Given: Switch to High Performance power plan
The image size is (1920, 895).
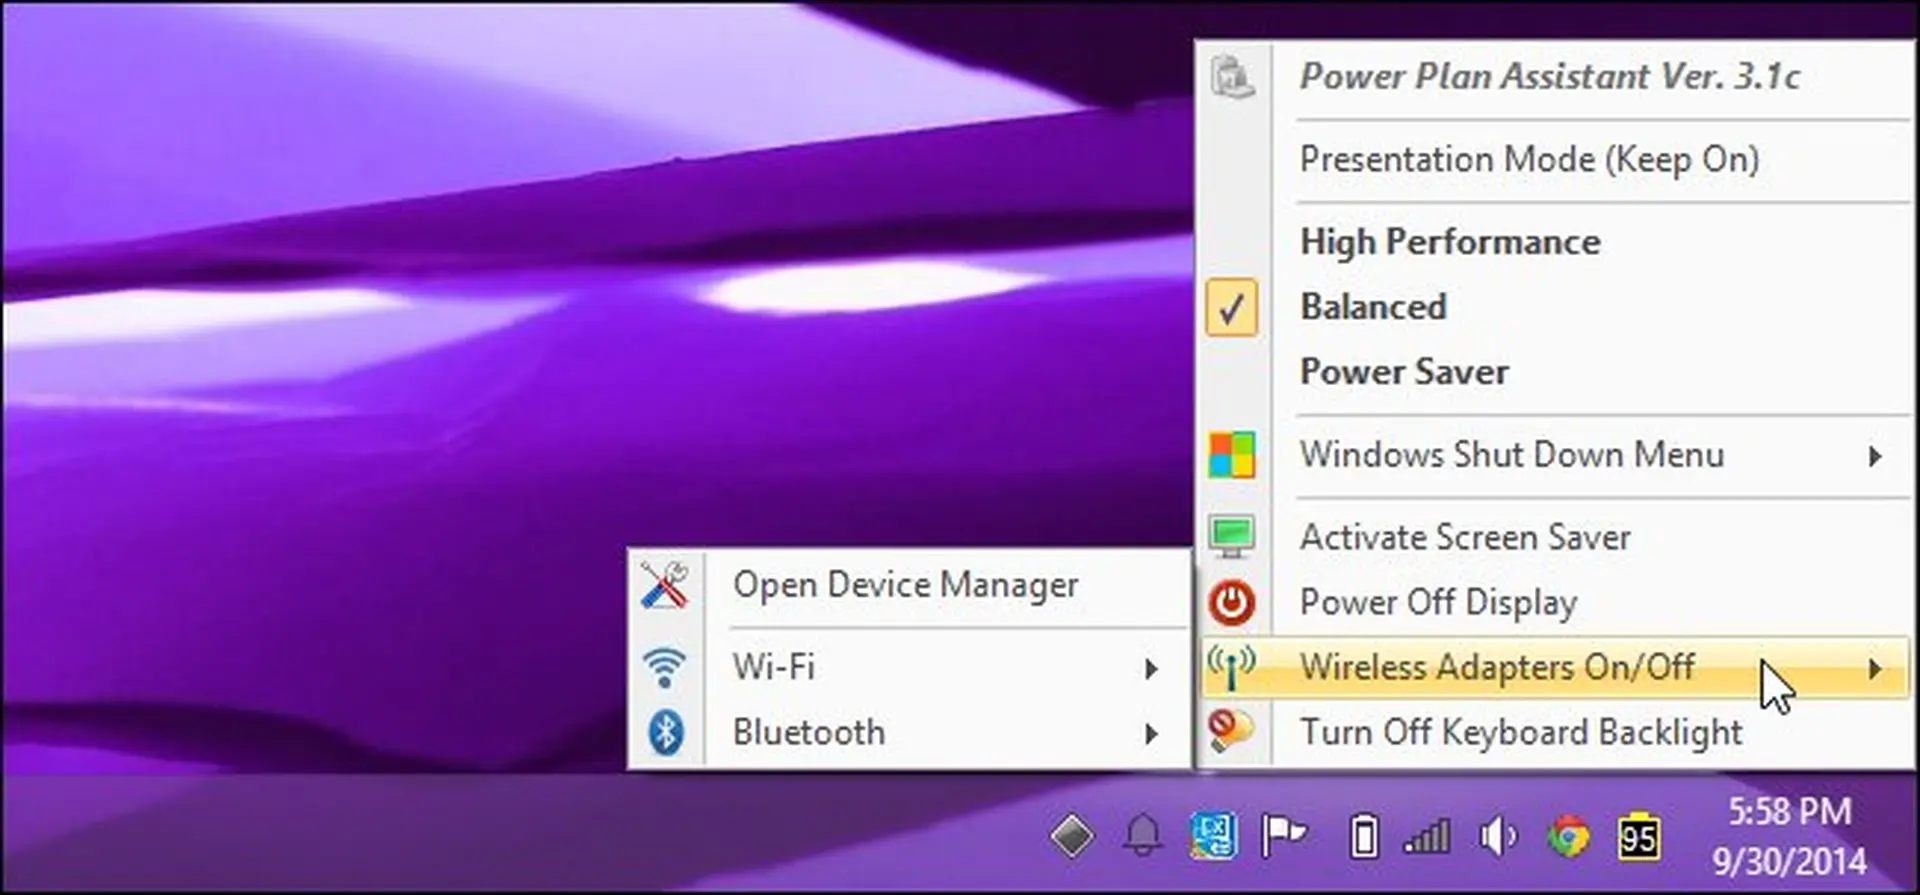Looking at the screenshot, I should coord(1449,242).
